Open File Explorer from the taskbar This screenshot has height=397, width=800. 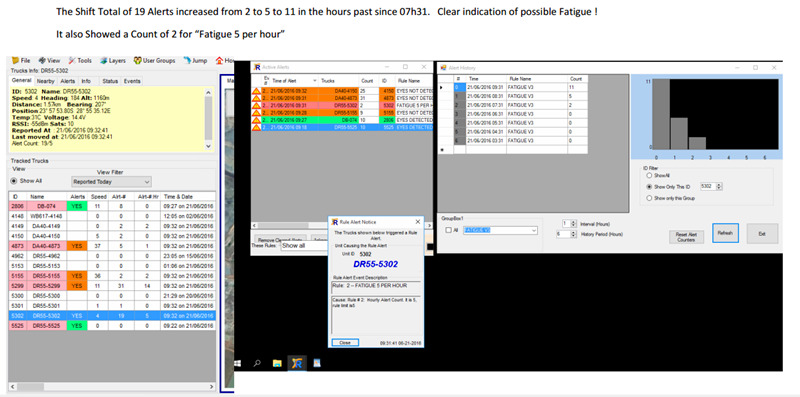[x=277, y=363]
